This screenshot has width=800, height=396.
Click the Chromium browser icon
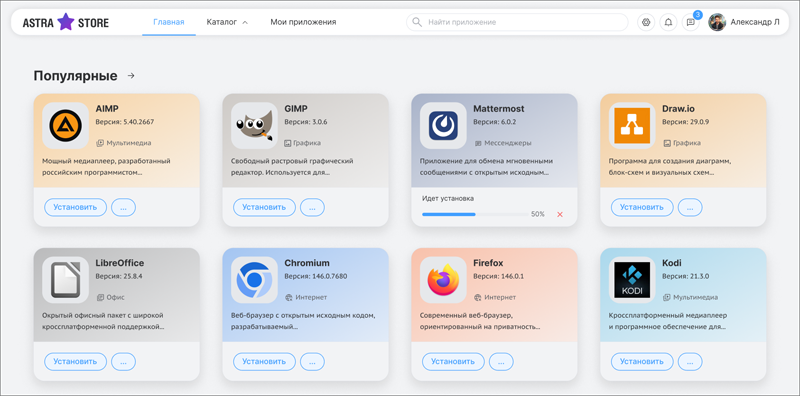(x=254, y=280)
